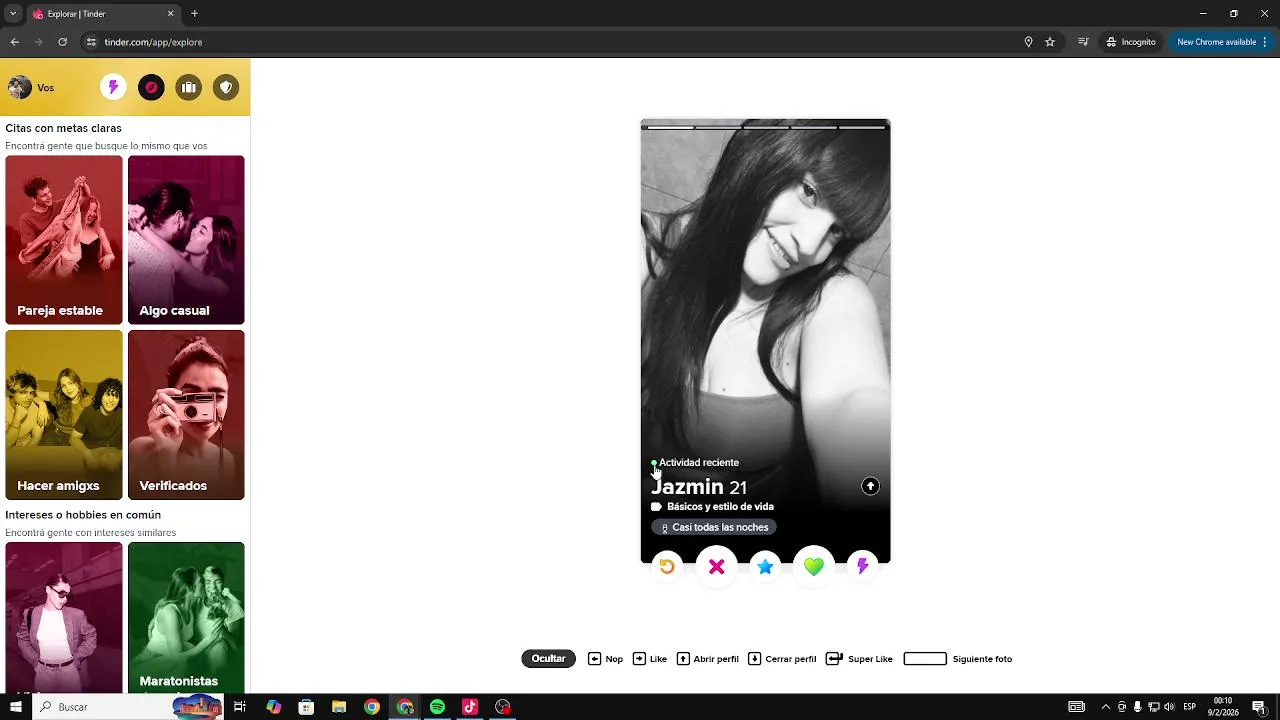Open the Pareja estable category card
1280x720 pixels.
pyautogui.click(x=64, y=240)
